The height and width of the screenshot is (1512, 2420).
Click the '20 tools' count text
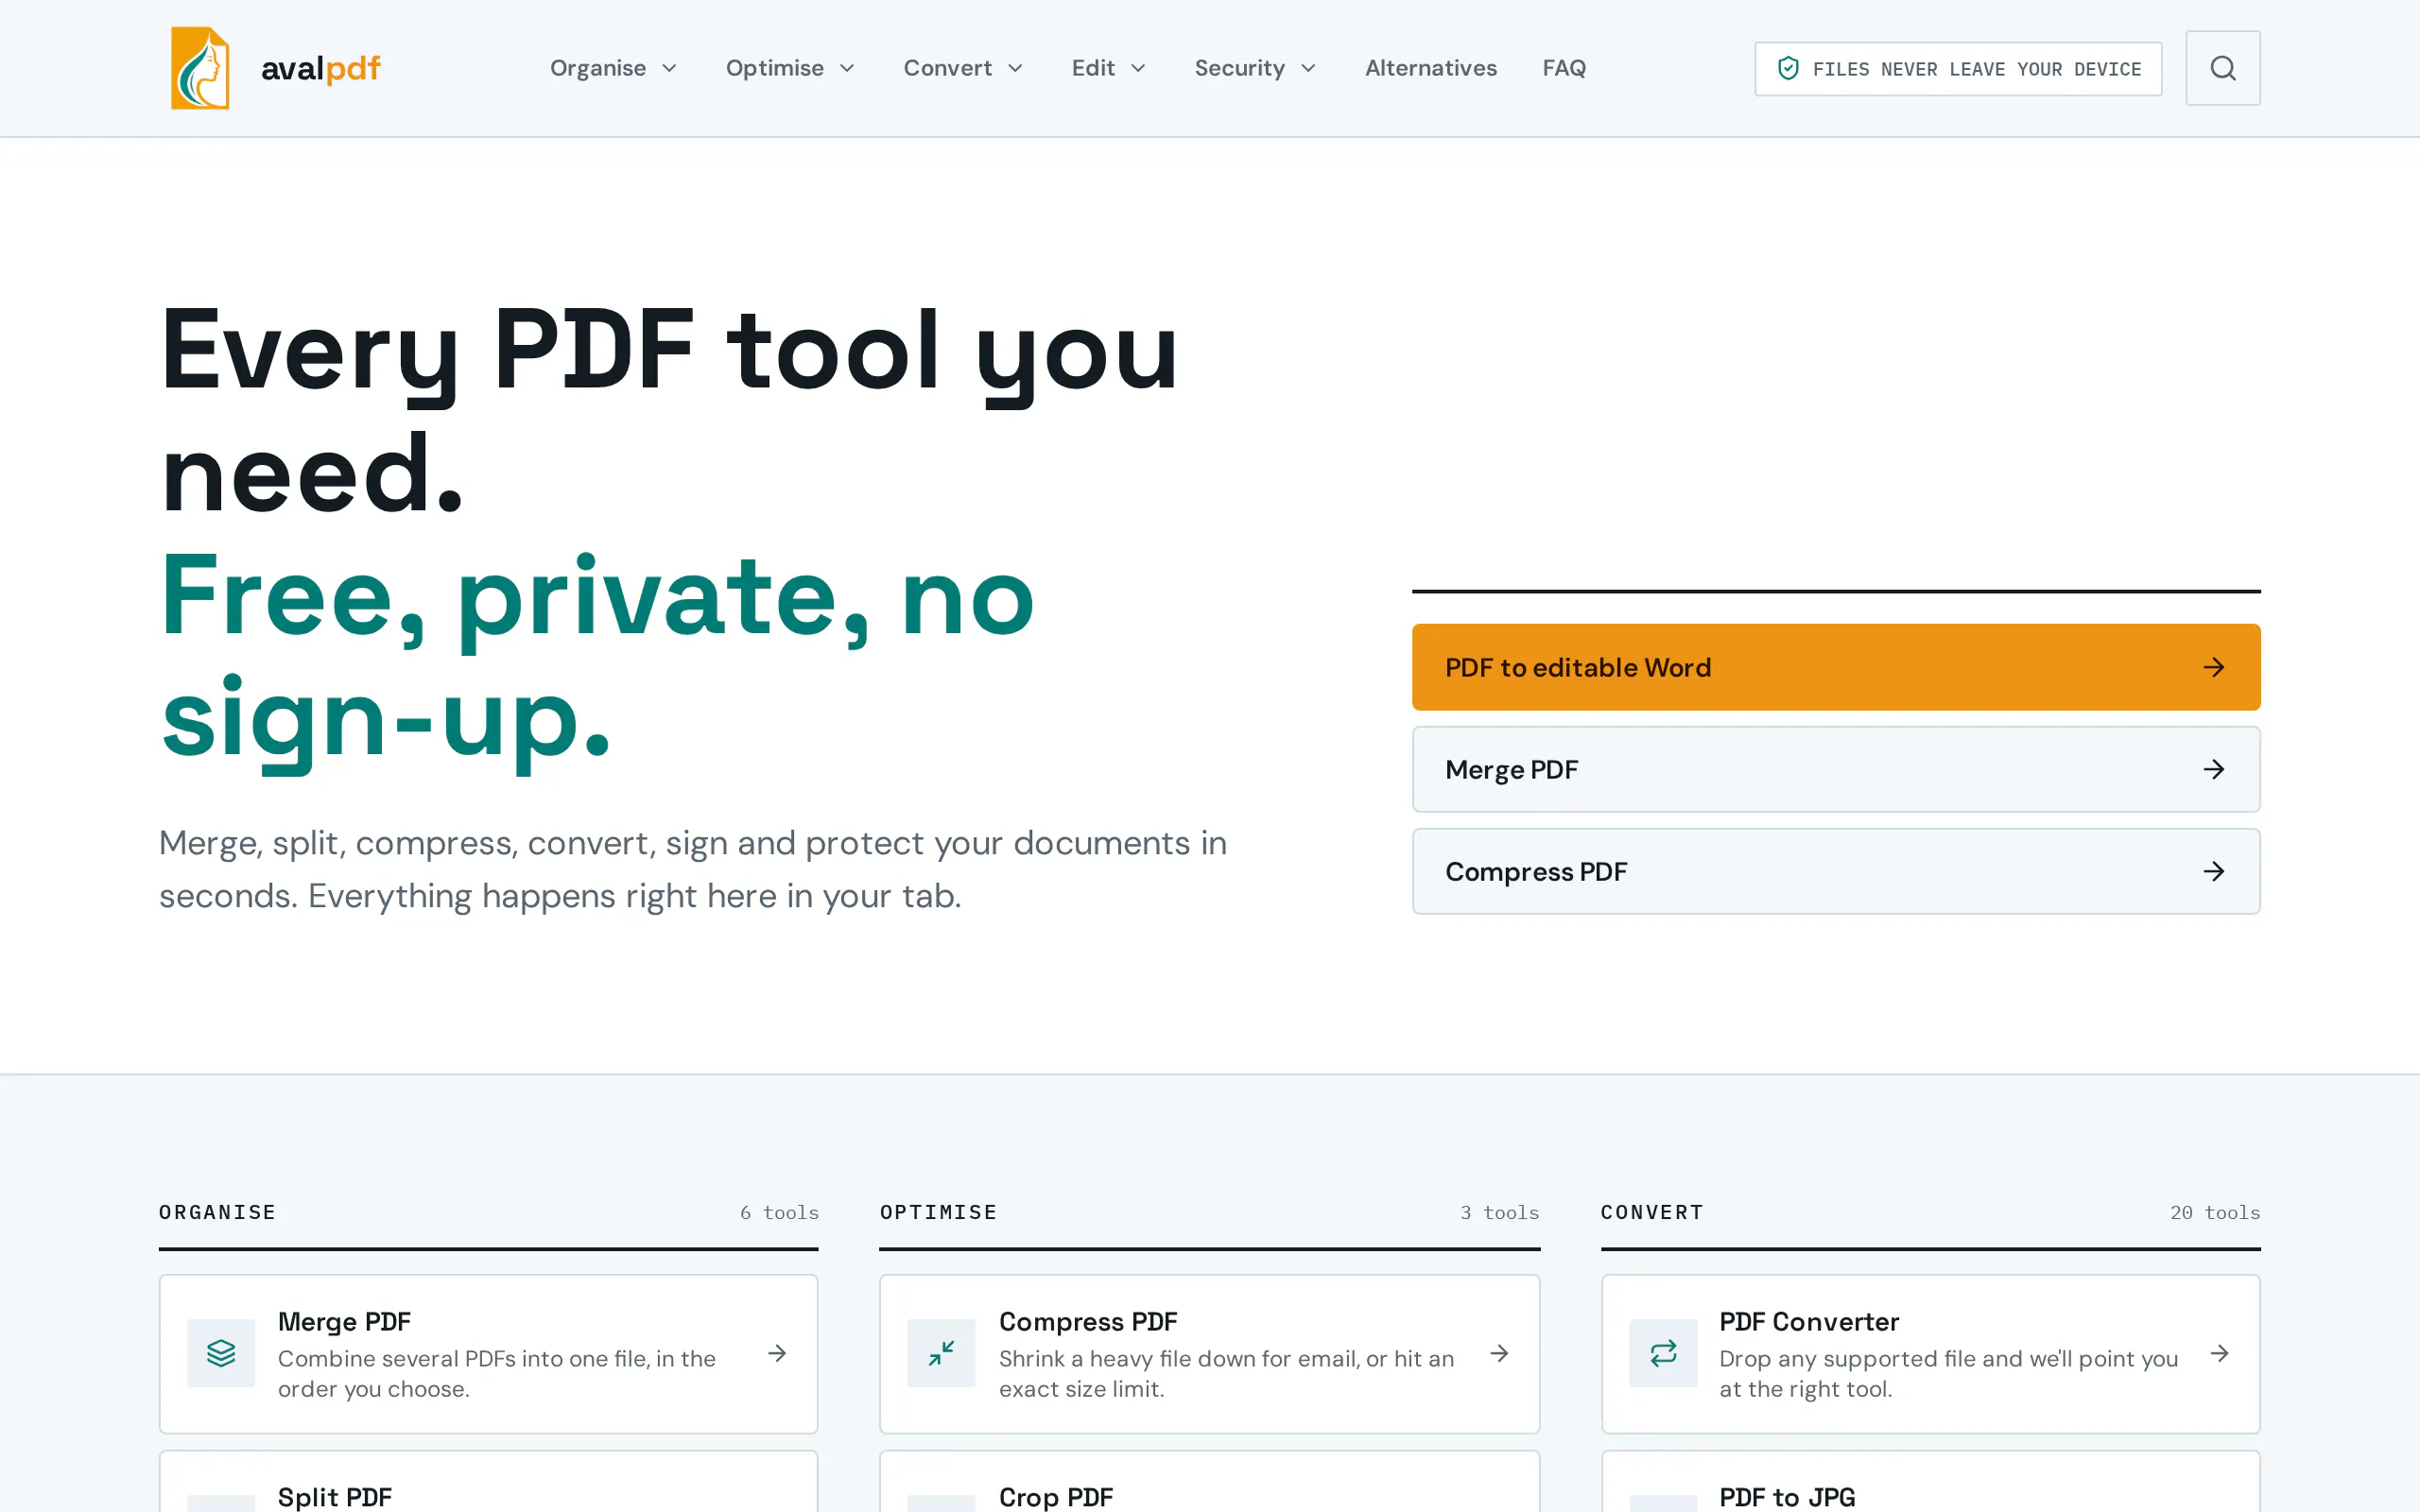point(2215,1212)
